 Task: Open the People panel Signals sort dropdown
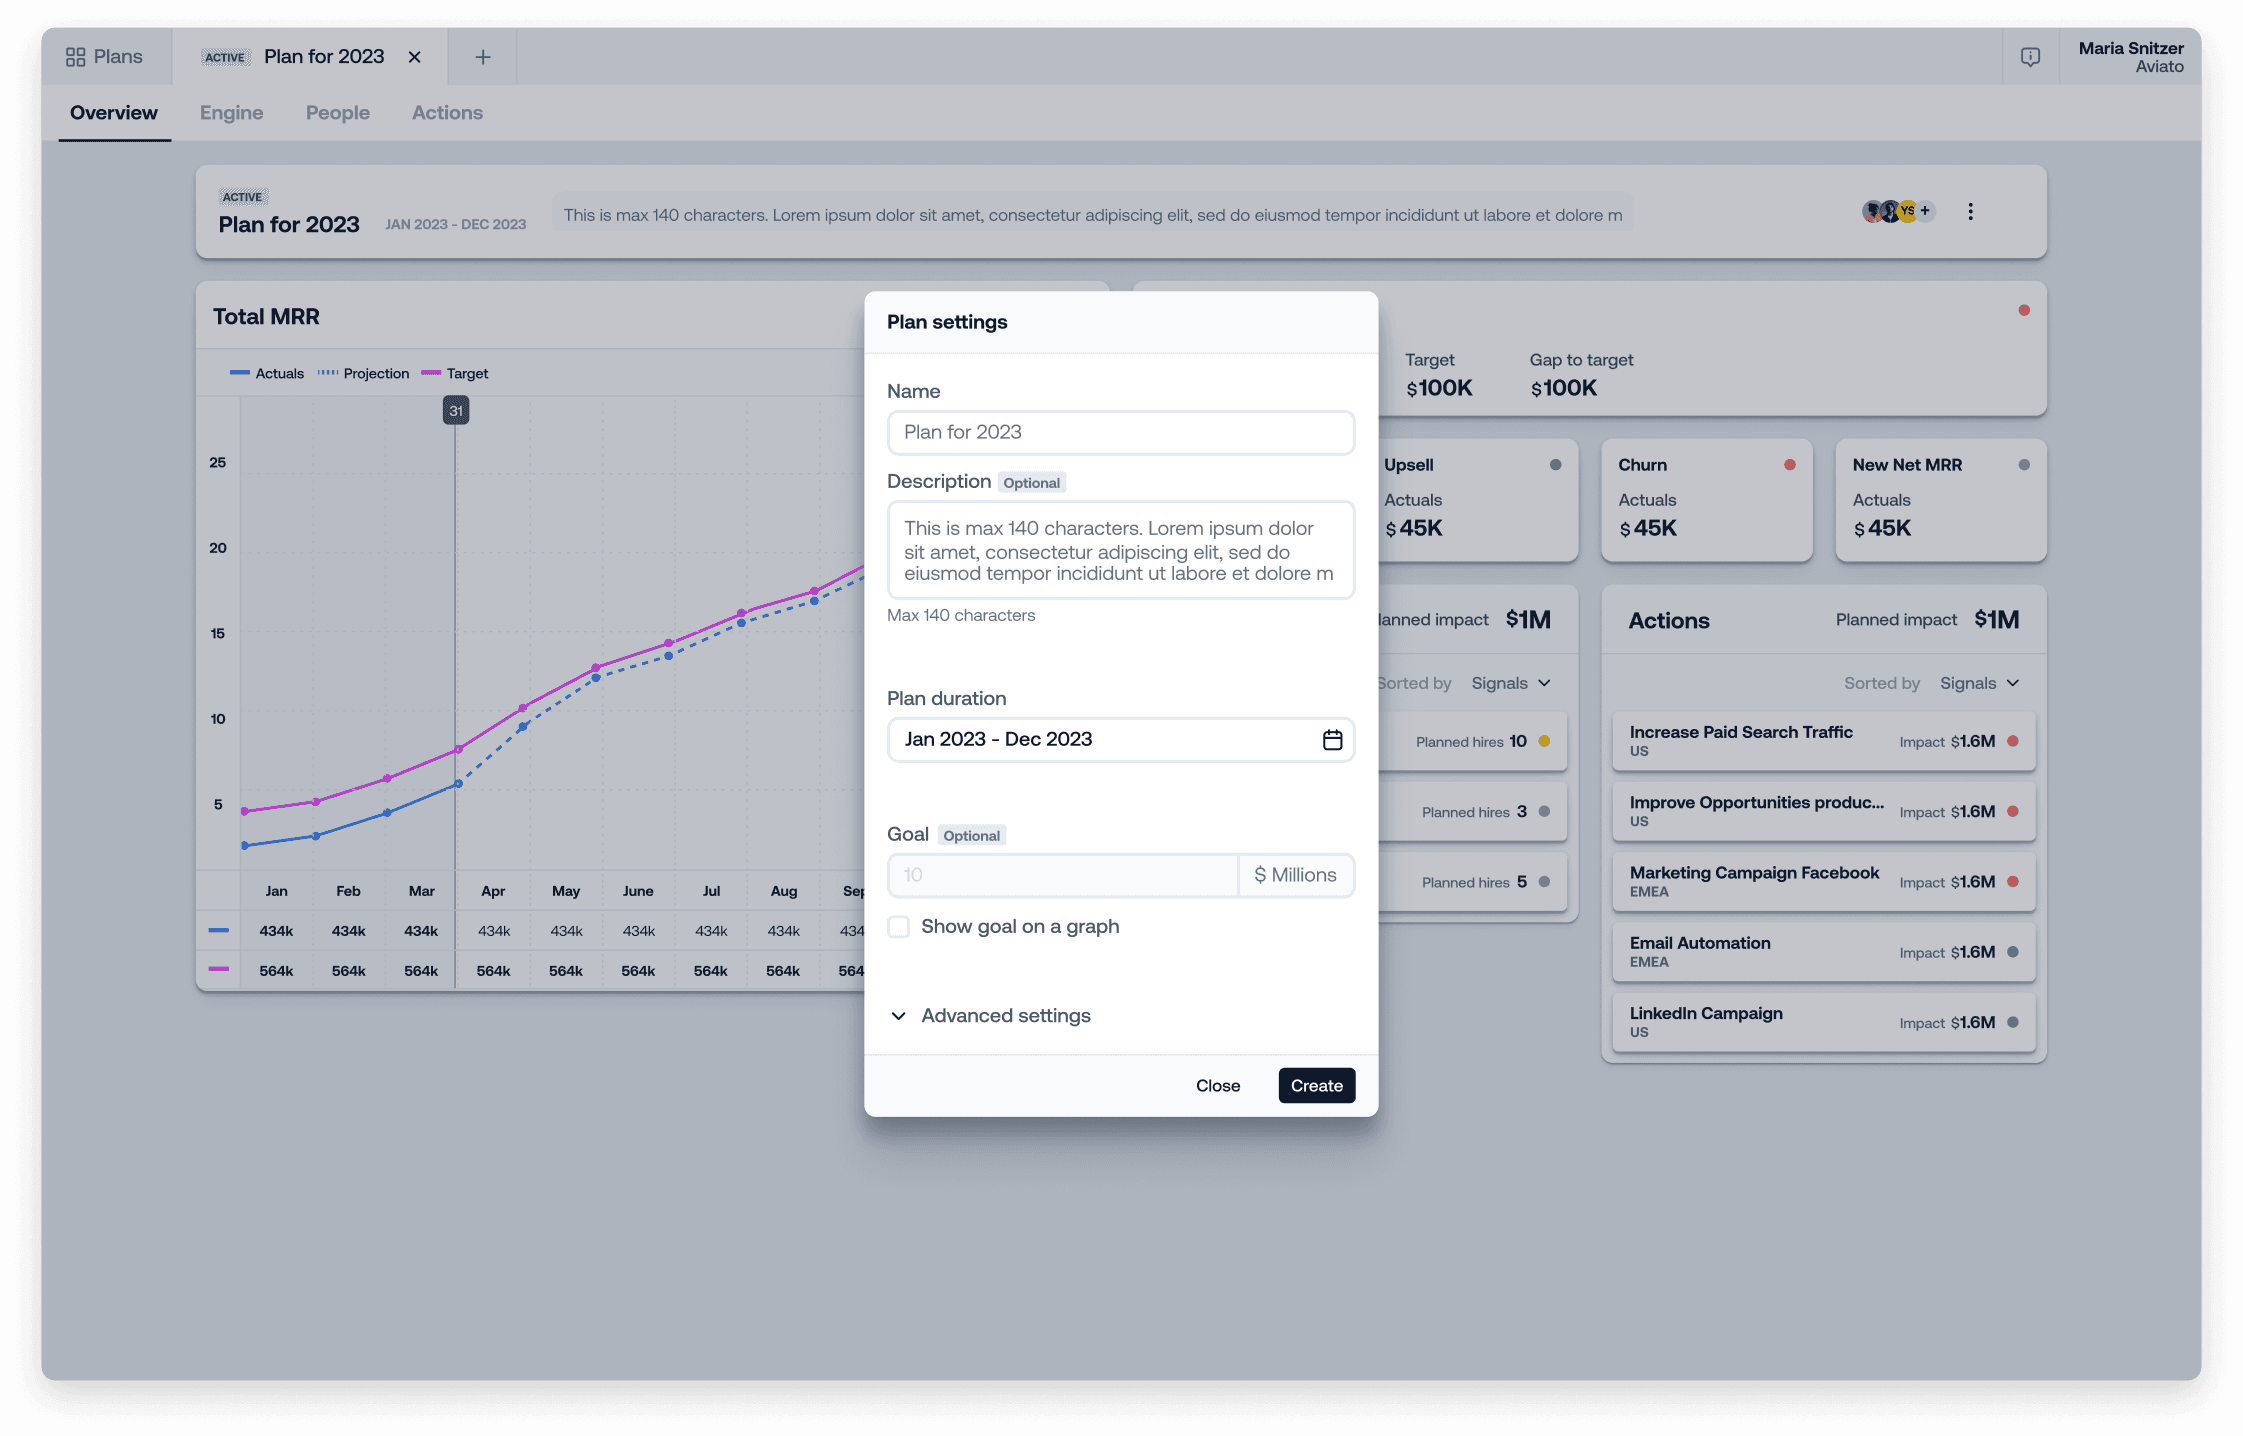(x=1511, y=683)
